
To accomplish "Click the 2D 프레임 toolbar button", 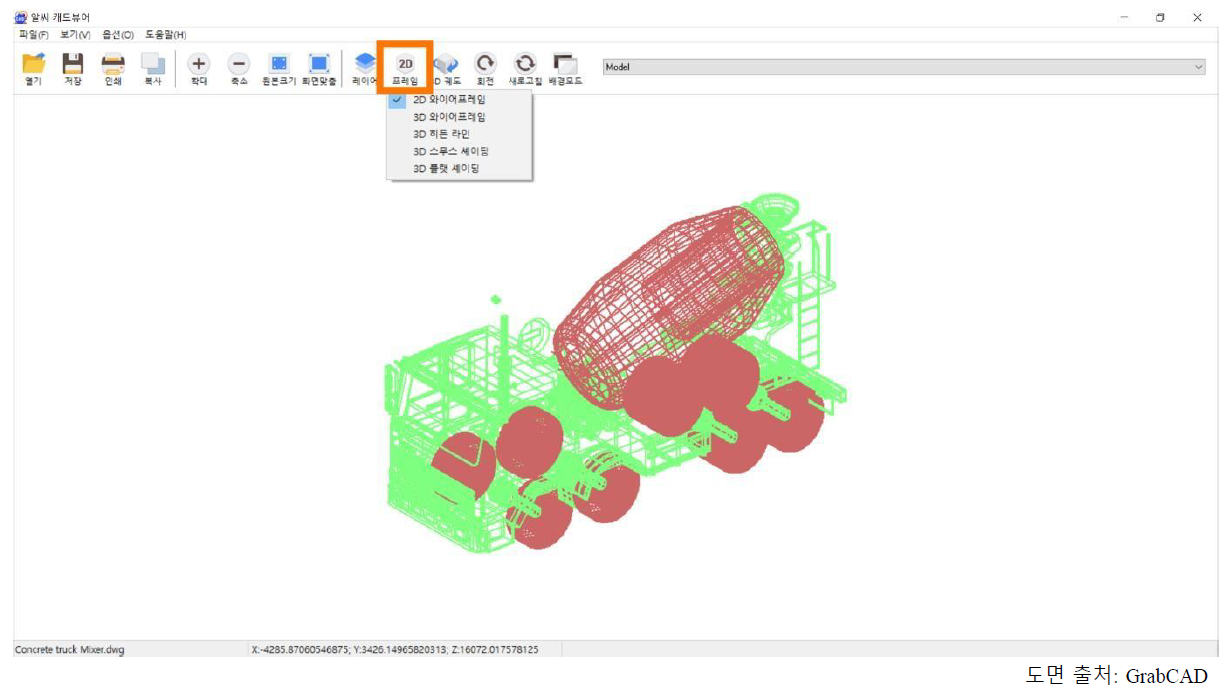I will (405, 68).
